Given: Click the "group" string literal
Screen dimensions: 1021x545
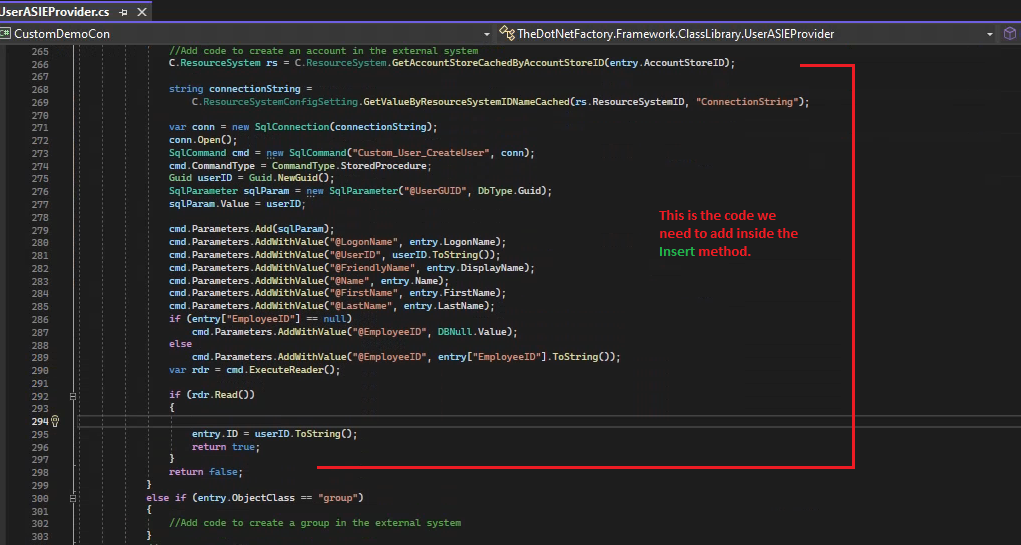Looking at the screenshot, I should (337, 498).
